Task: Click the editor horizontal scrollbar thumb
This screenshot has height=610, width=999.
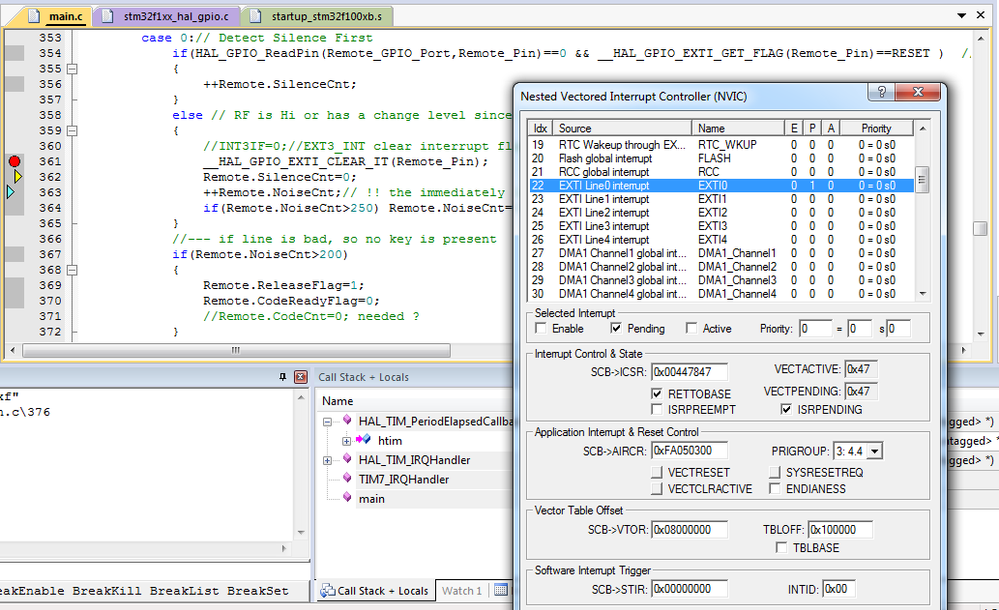Action: coord(236,350)
